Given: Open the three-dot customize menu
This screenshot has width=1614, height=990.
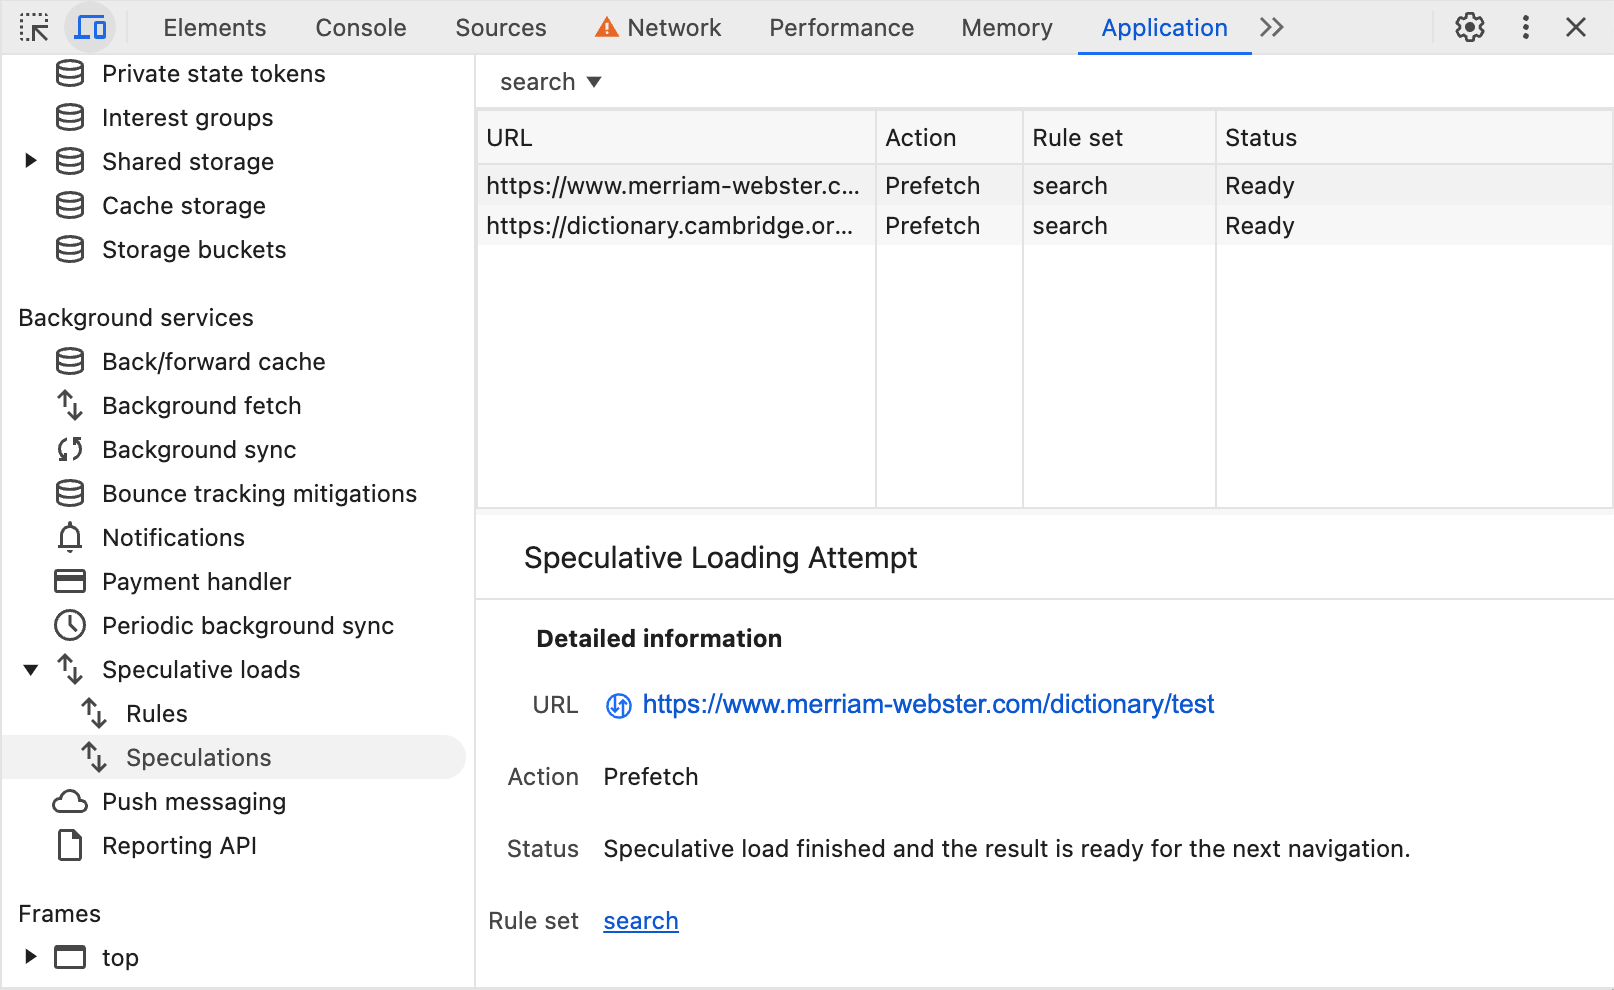Looking at the screenshot, I should (1525, 27).
